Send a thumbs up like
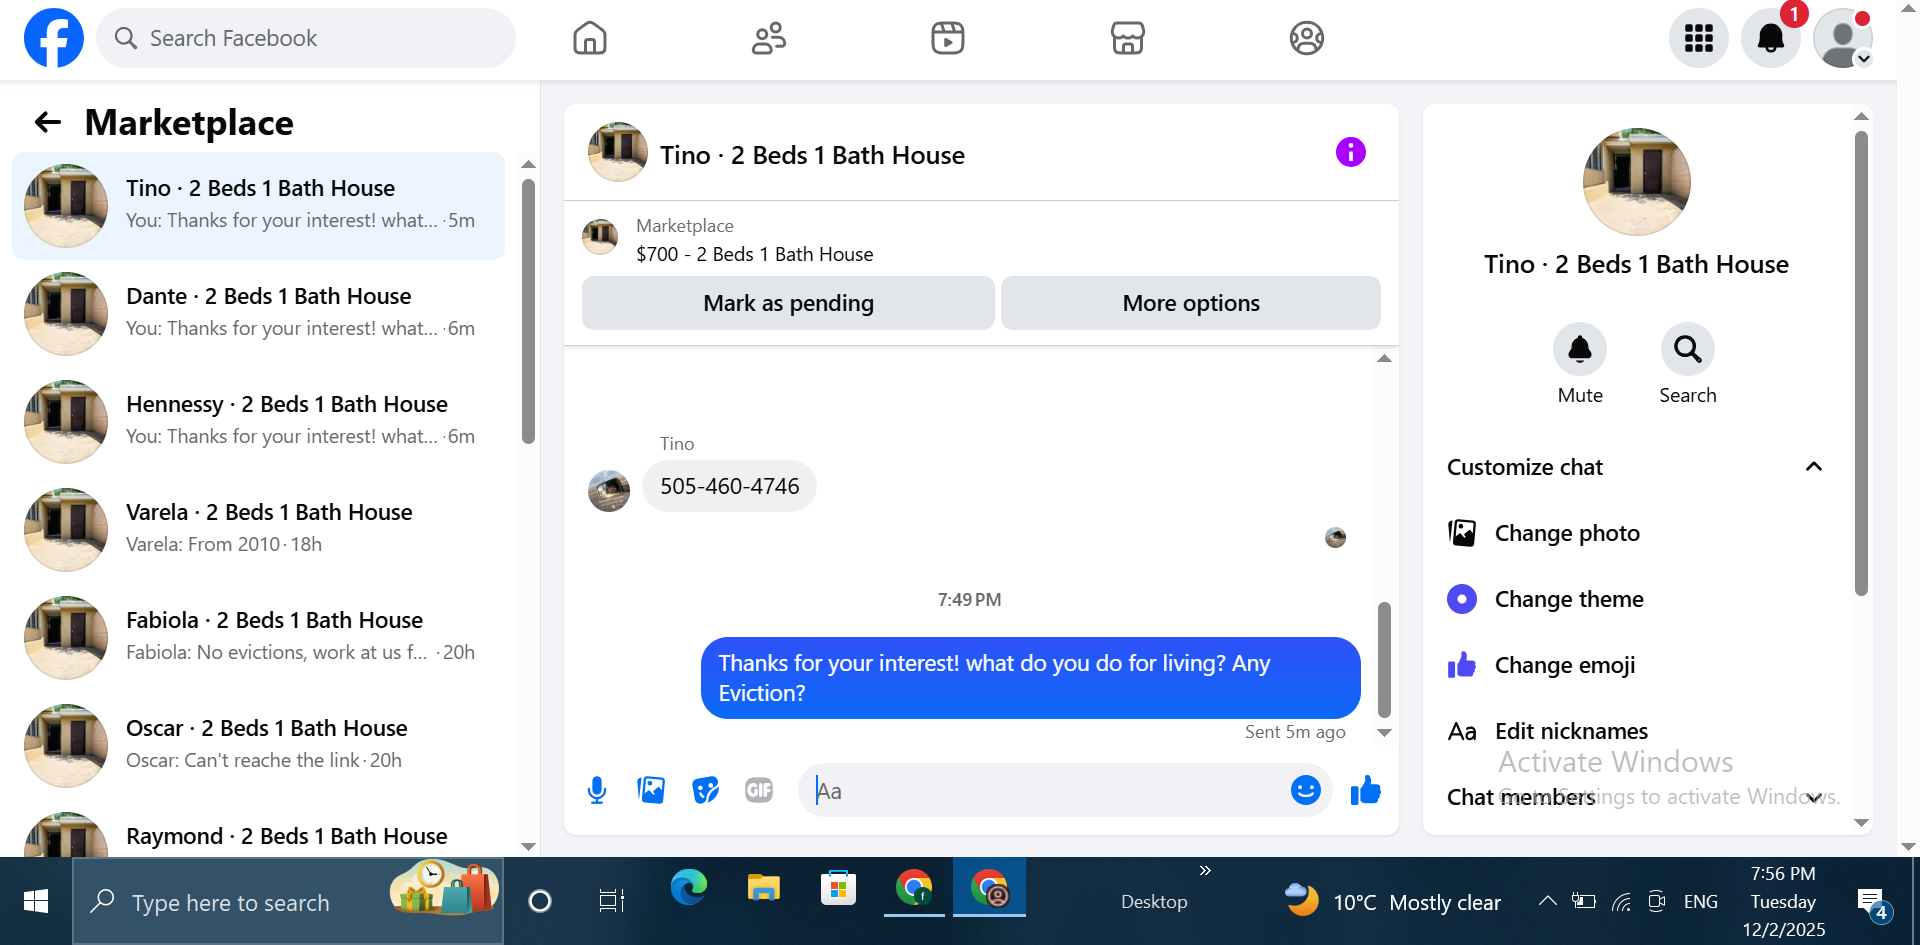 pos(1365,790)
